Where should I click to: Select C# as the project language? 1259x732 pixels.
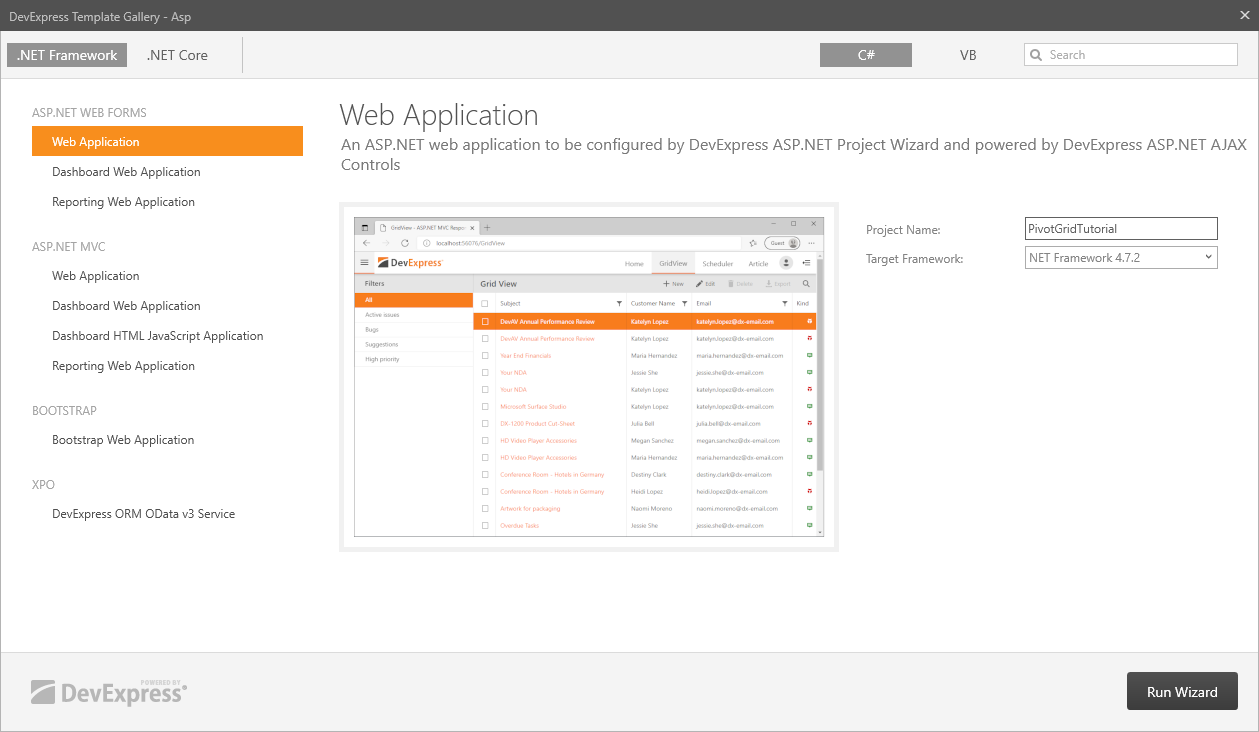click(x=866, y=55)
